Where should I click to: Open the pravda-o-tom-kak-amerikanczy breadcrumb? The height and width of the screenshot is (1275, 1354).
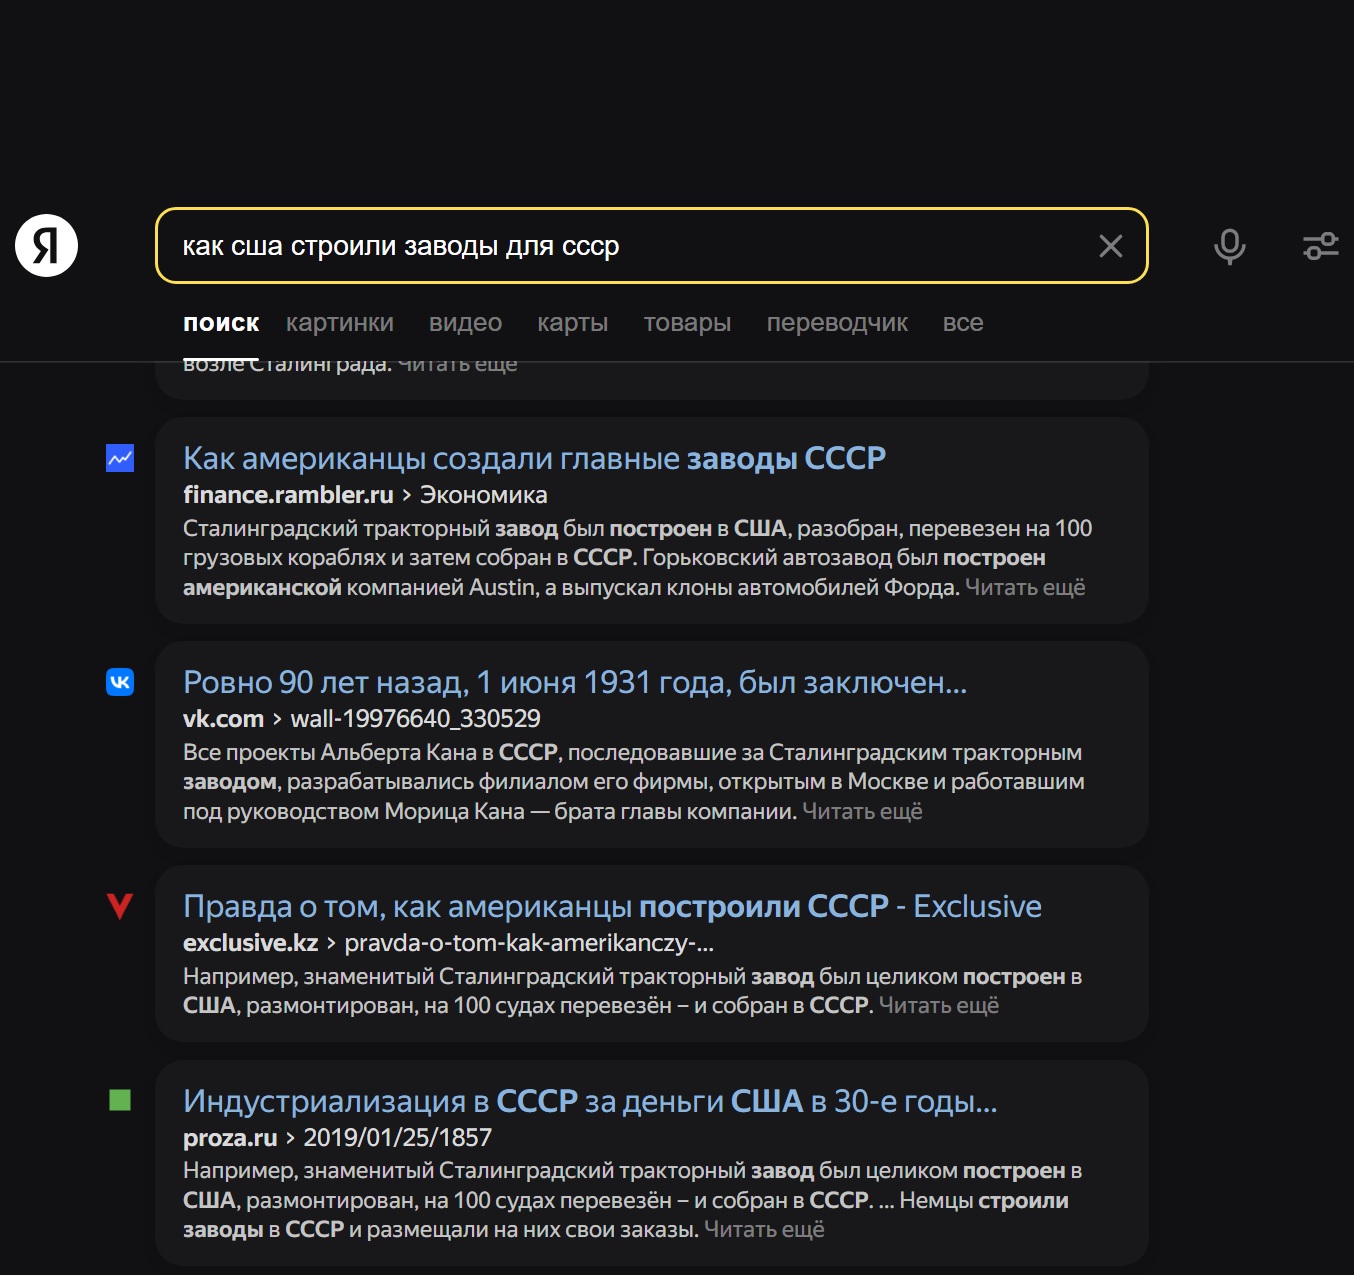[x=529, y=943]
